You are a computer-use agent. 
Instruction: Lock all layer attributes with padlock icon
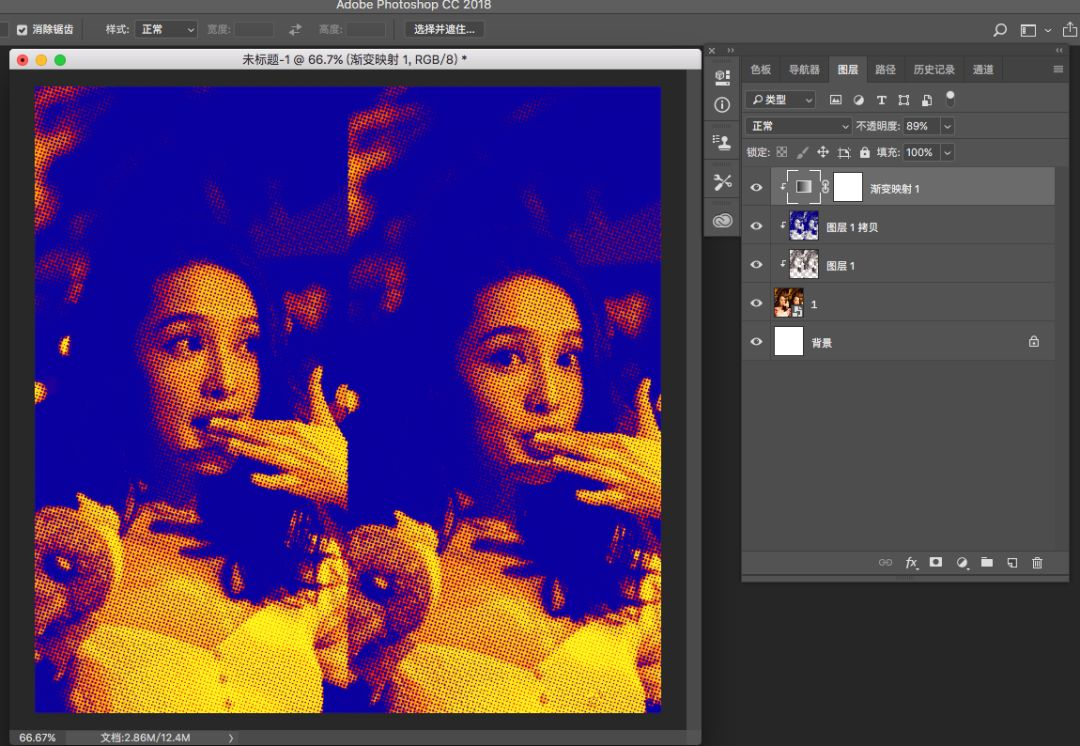(864, 153)
